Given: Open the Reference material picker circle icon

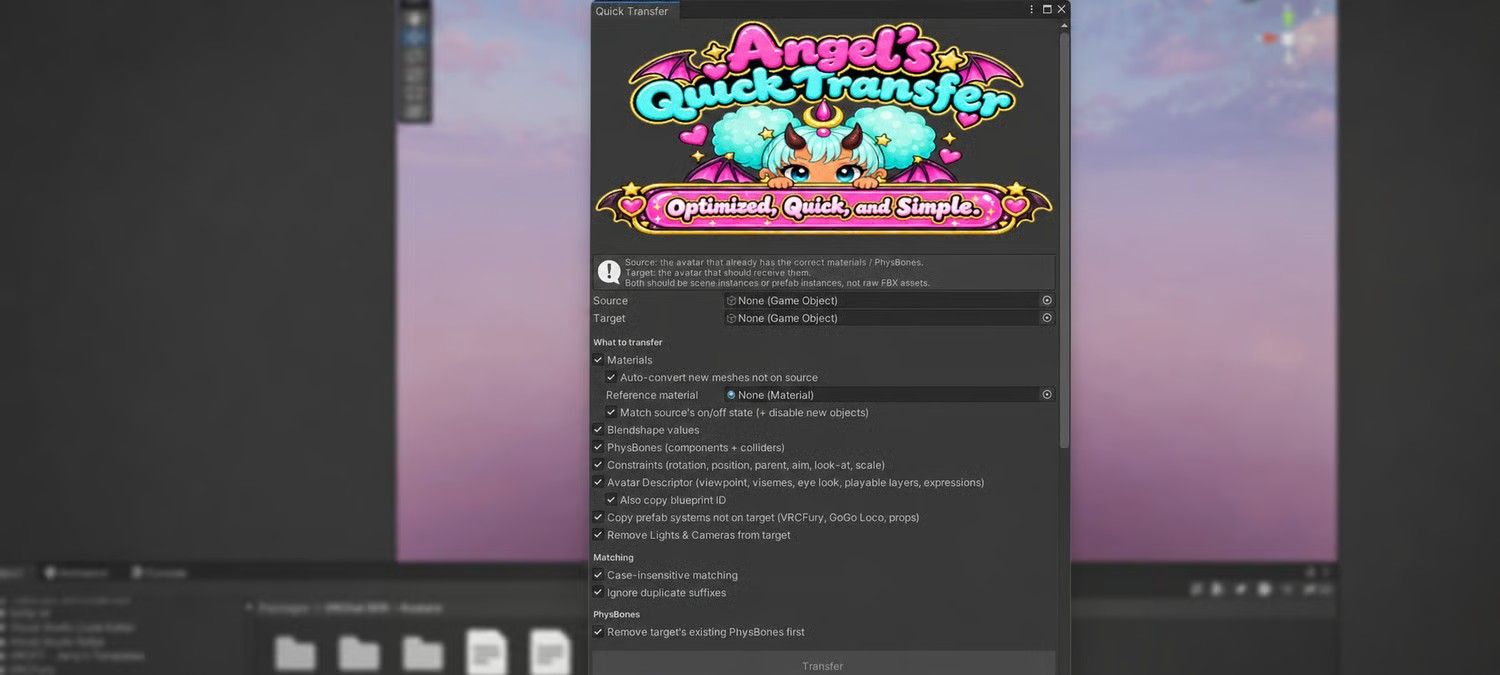Looking at the screenshot, I should [1047, 395].
